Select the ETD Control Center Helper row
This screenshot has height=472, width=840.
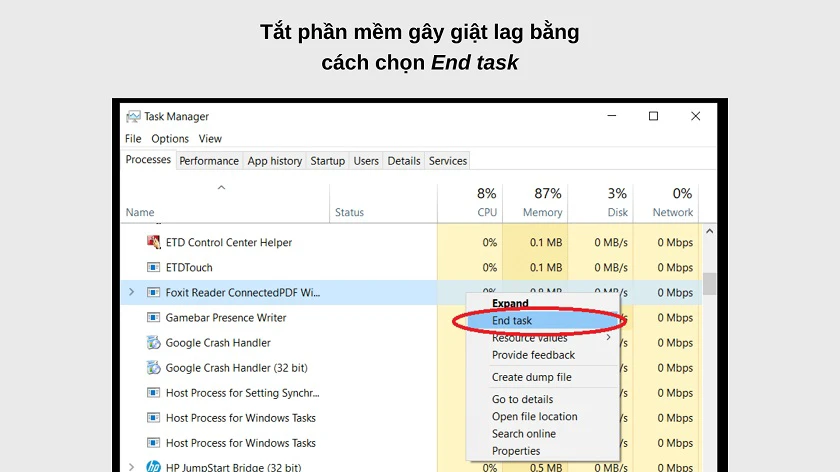click(411, 242)
